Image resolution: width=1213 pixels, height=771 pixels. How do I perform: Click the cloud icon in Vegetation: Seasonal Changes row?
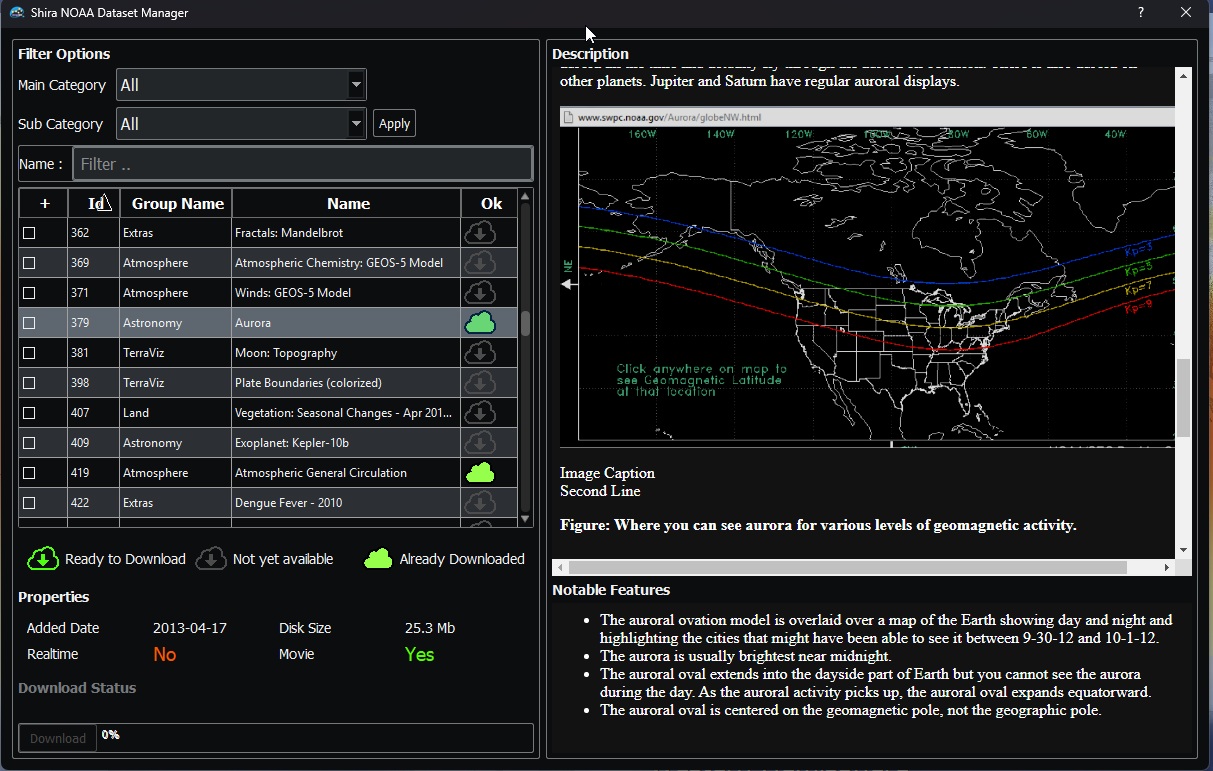481,413
